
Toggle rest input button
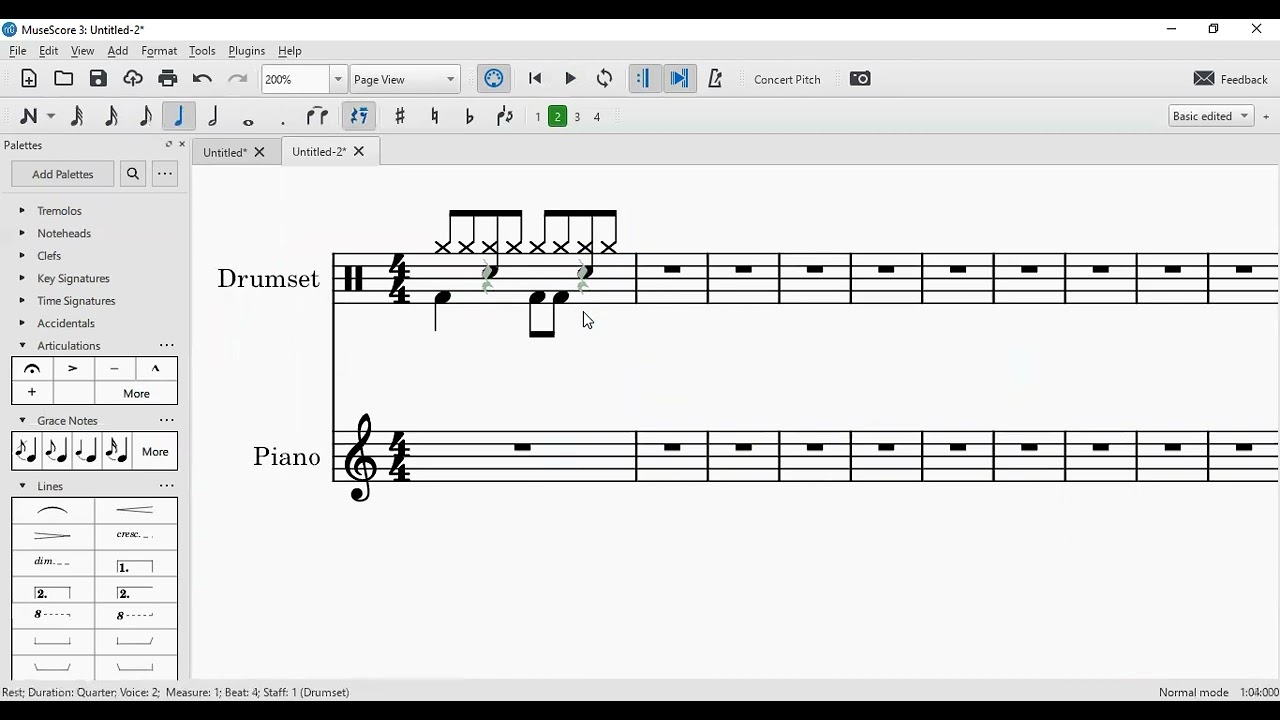coord(359,116)
